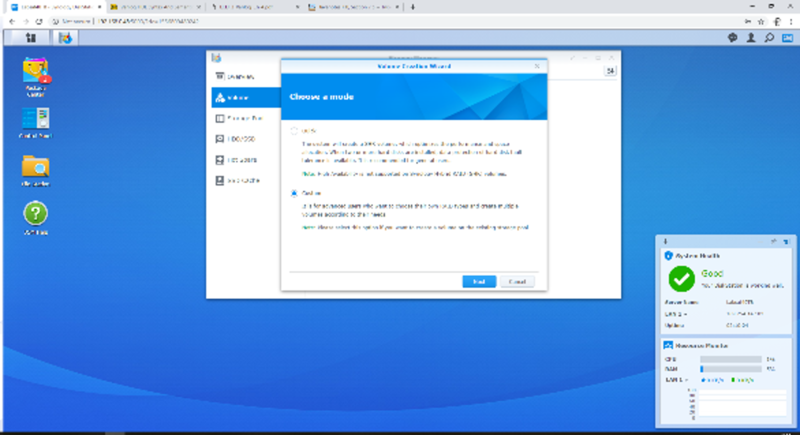Switch to the second browser tab
This screenshot has height=435, width=800.
click(x=156, y=7)
